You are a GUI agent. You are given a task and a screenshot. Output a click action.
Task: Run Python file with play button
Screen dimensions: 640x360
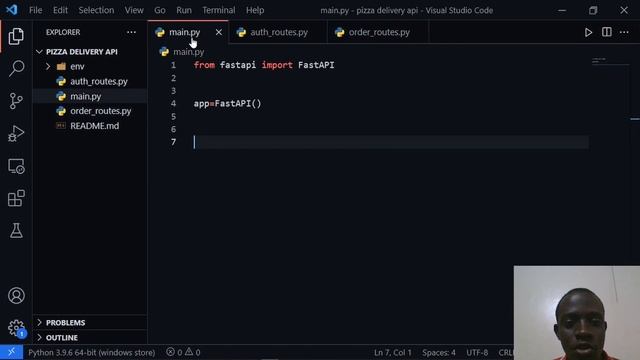point(588,32)
